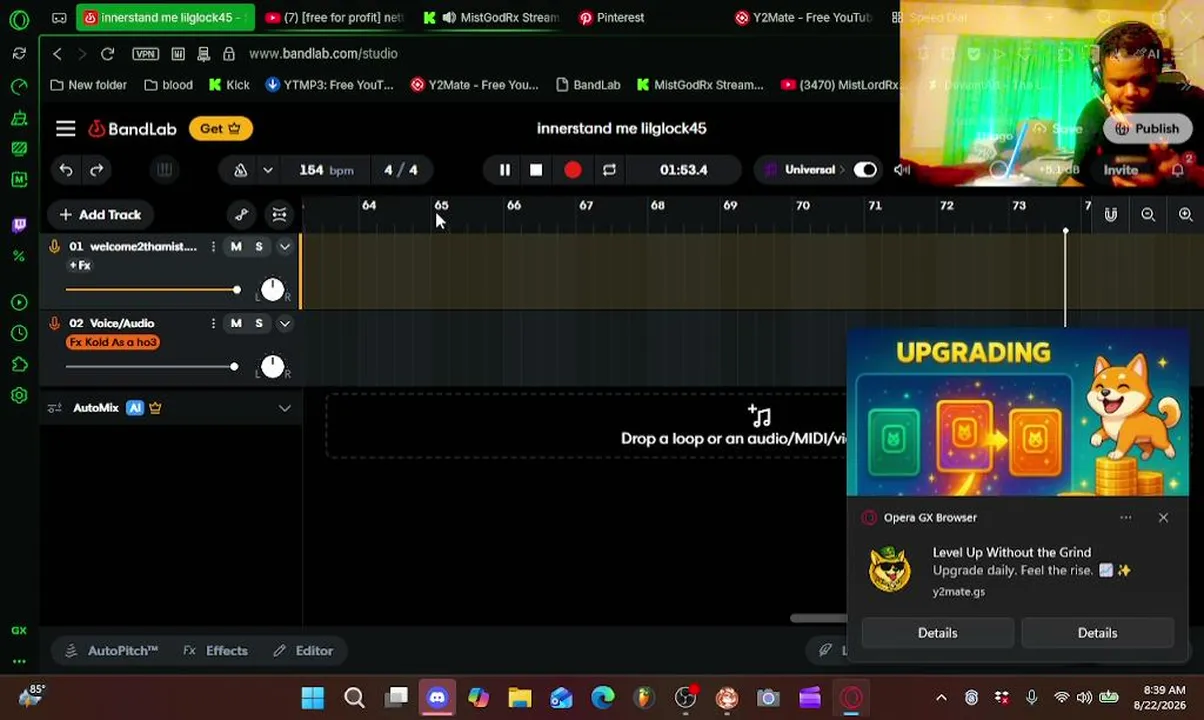This screenshot has width=1204, height=720.
Task: Open notification three-dot options
Action: click(1126, 518)
